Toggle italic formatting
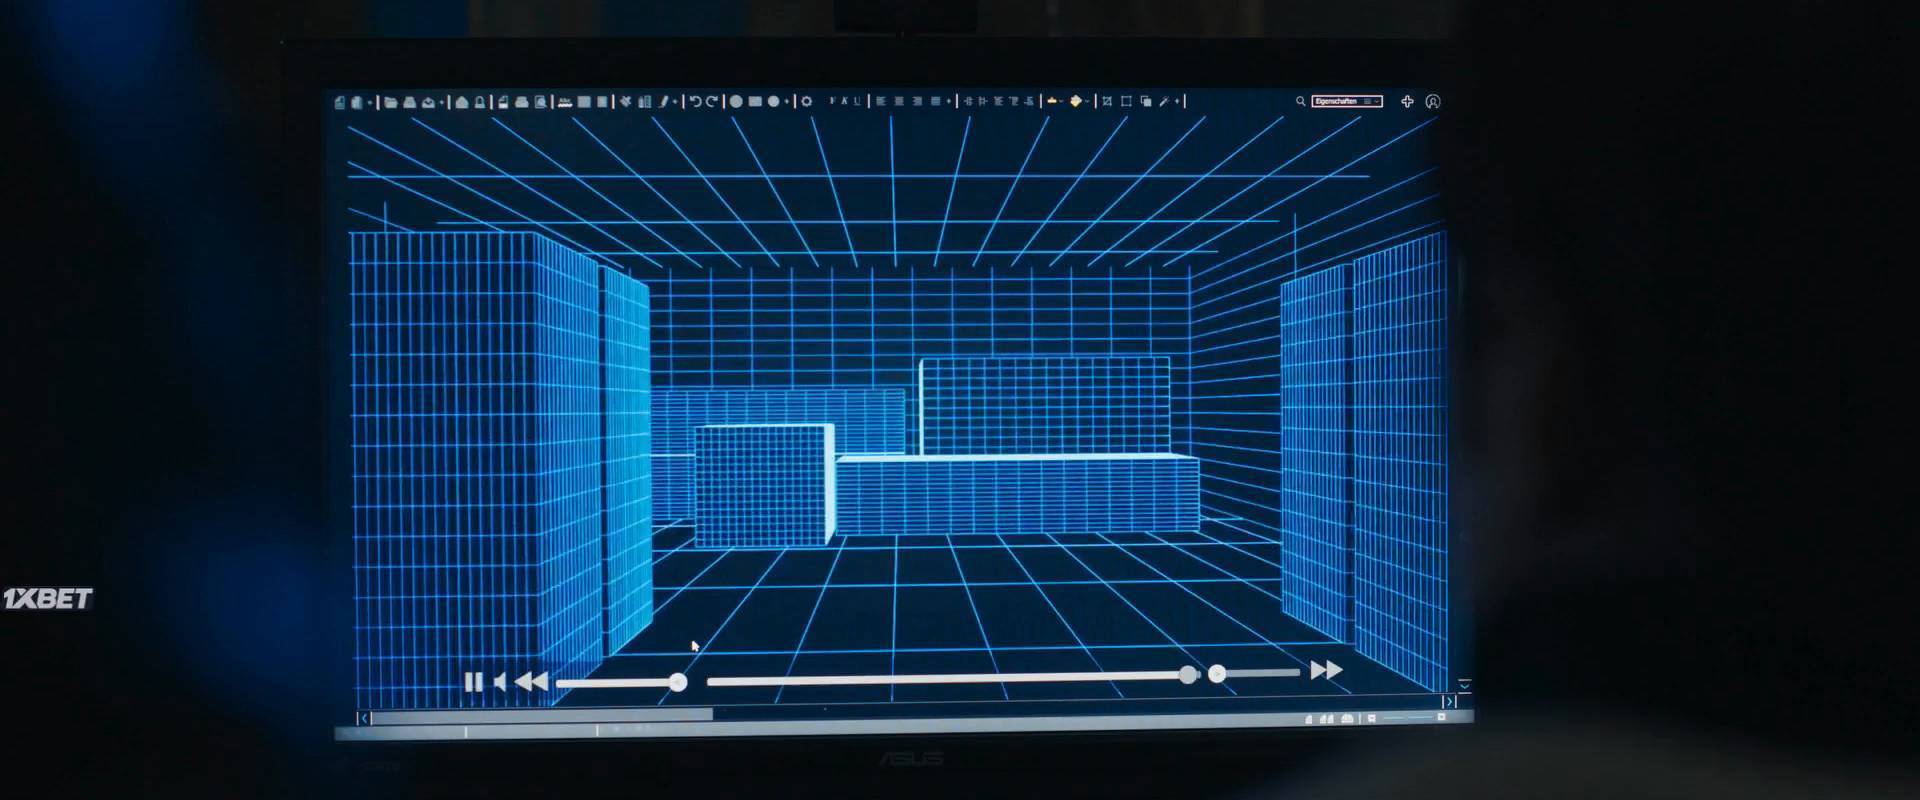Screen dimensions: 1920x800 pos(844,101)
